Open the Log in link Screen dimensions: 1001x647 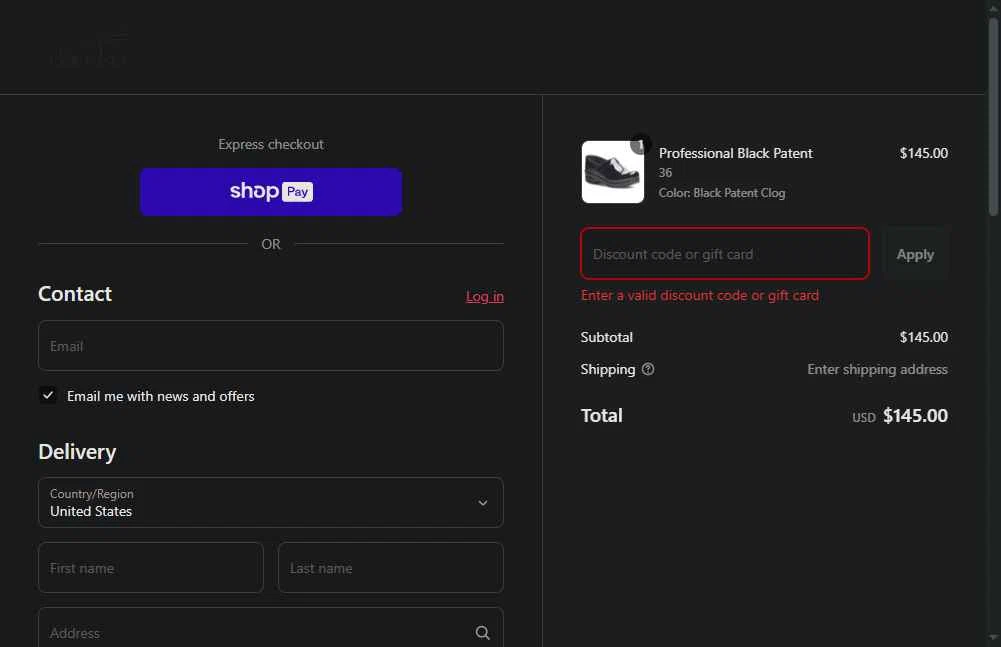coord(485,296)
